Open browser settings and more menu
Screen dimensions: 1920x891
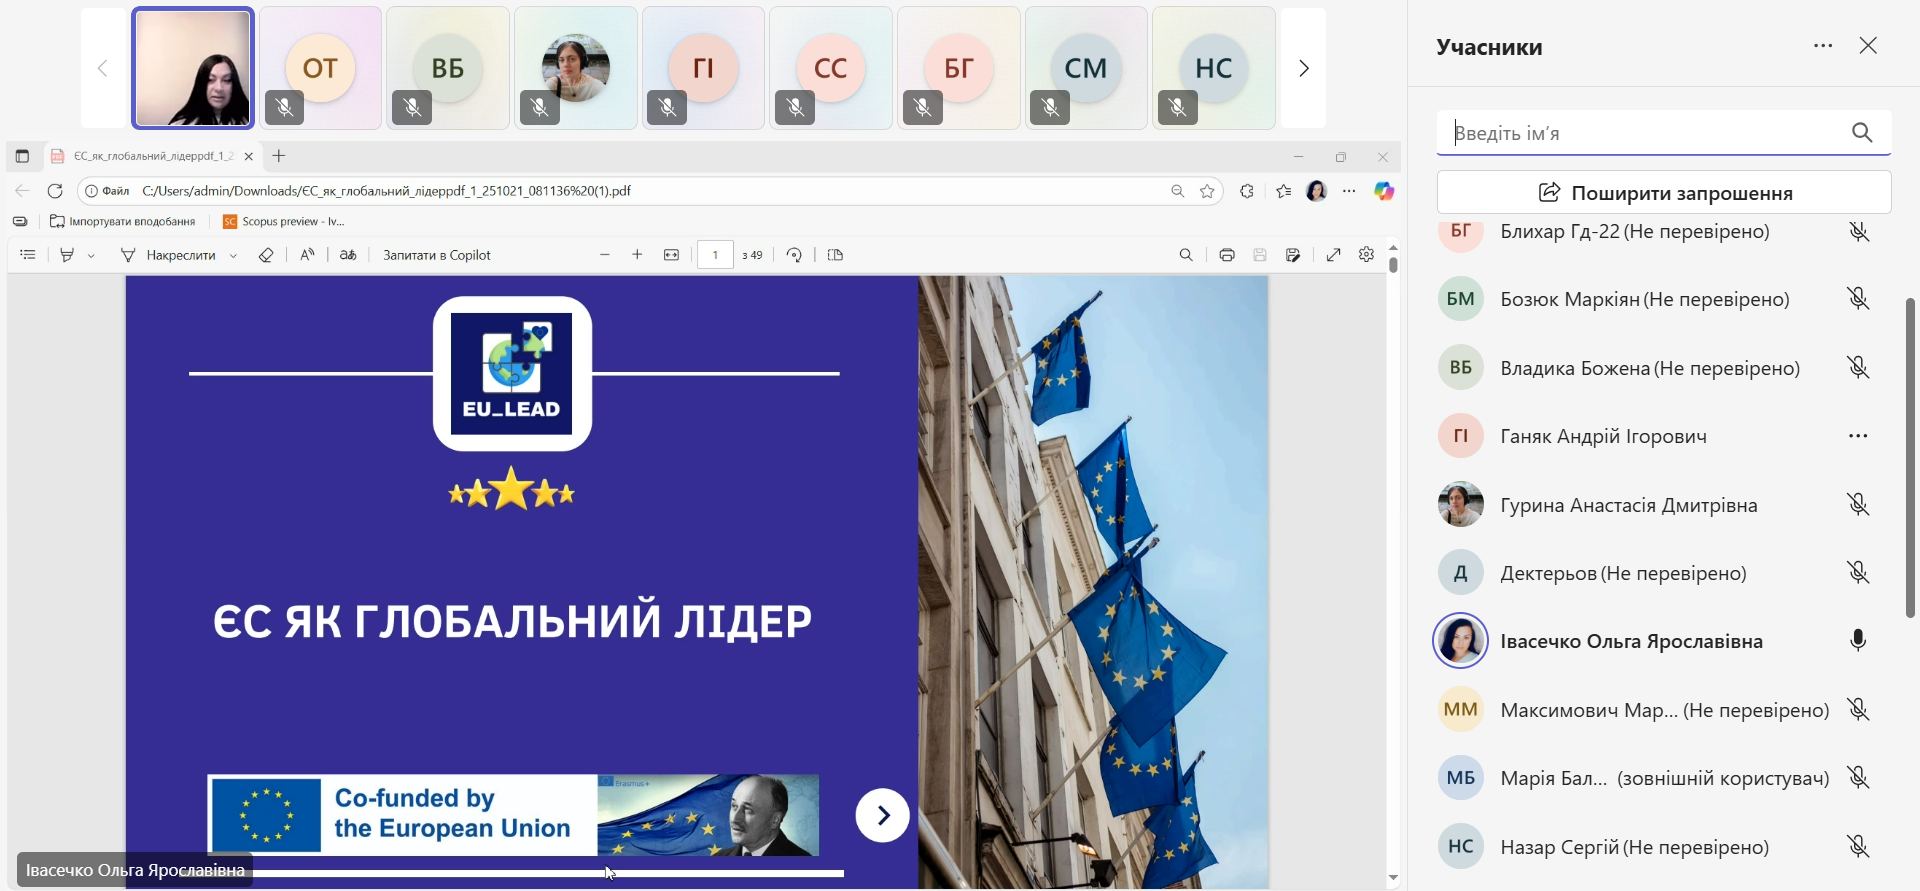(x=1349, y=191)
